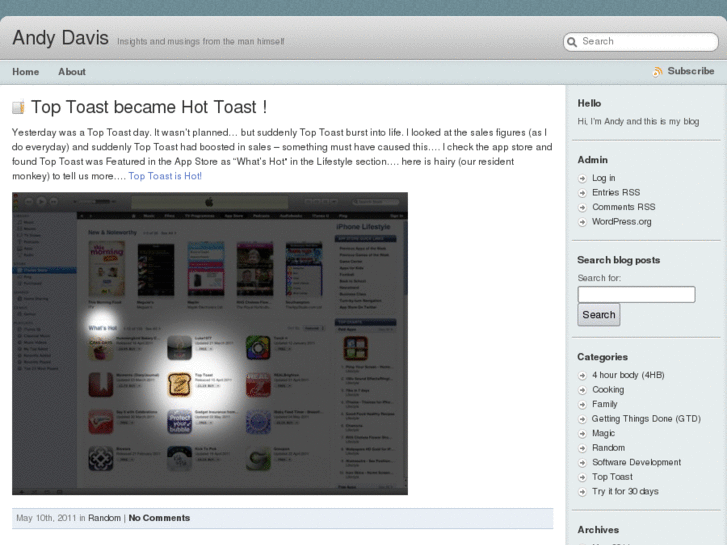Image resolution: width=727 pixels, height=545 pixels.
Task: Click the arrow bullet beside Cooking category
Action: [x=583, y=391]
